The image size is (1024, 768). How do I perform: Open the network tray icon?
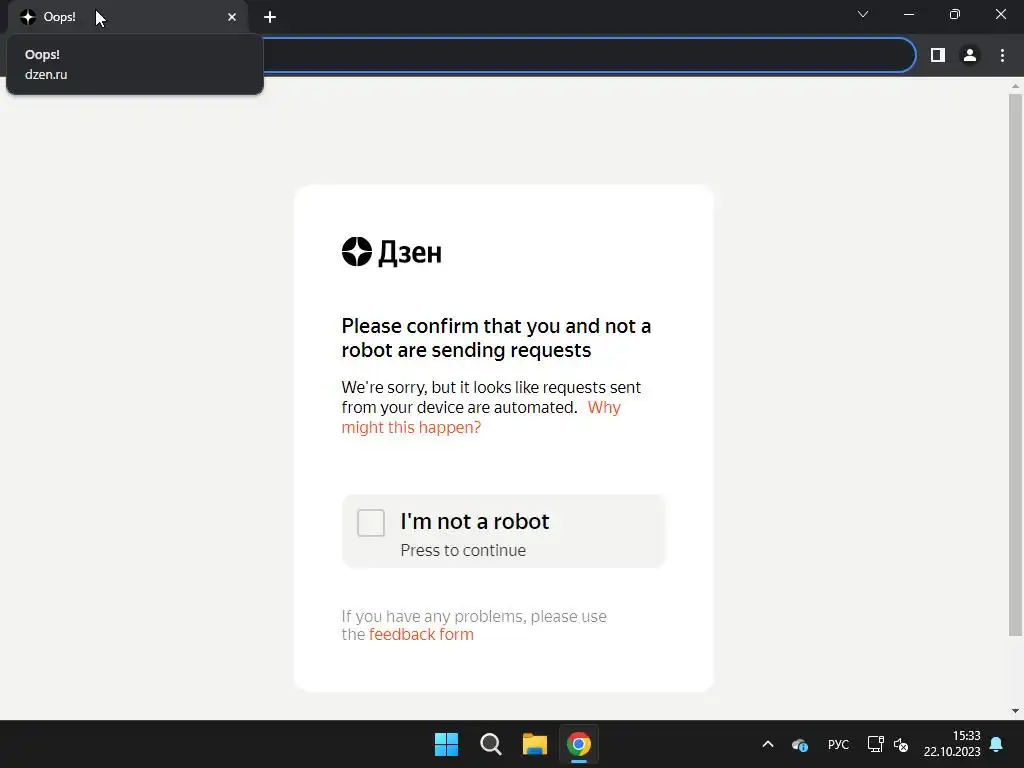point(875,744)
